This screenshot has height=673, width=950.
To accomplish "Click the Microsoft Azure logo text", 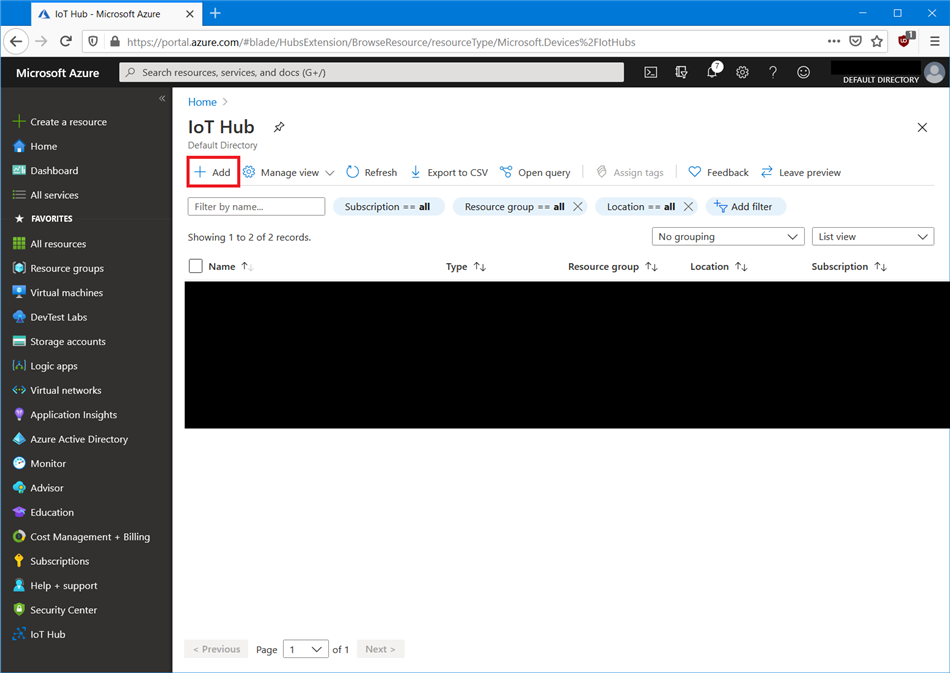I will (x=58, y=73).
